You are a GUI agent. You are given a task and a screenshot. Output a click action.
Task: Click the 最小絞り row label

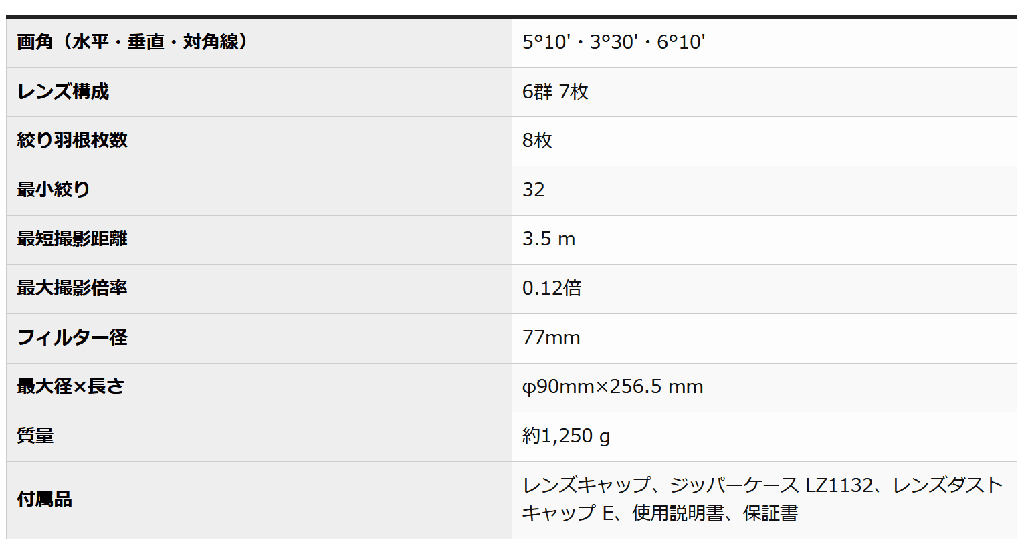pyautogui.click(x=54, y=190)
